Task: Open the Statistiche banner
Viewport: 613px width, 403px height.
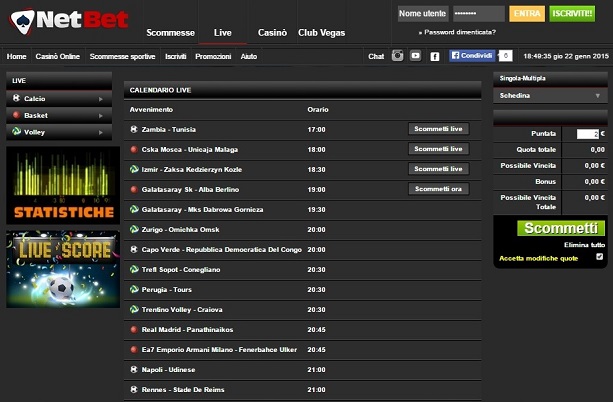Action: click(x=63, y=185)
